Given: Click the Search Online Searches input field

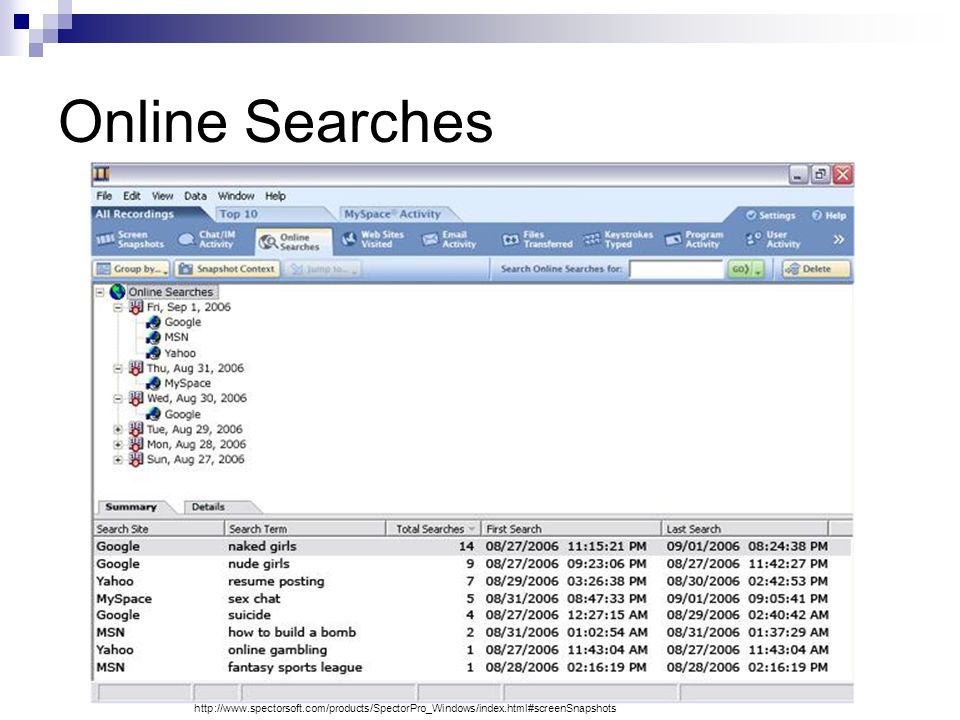Looking at the screenshot, I should (x=676, y=269).
